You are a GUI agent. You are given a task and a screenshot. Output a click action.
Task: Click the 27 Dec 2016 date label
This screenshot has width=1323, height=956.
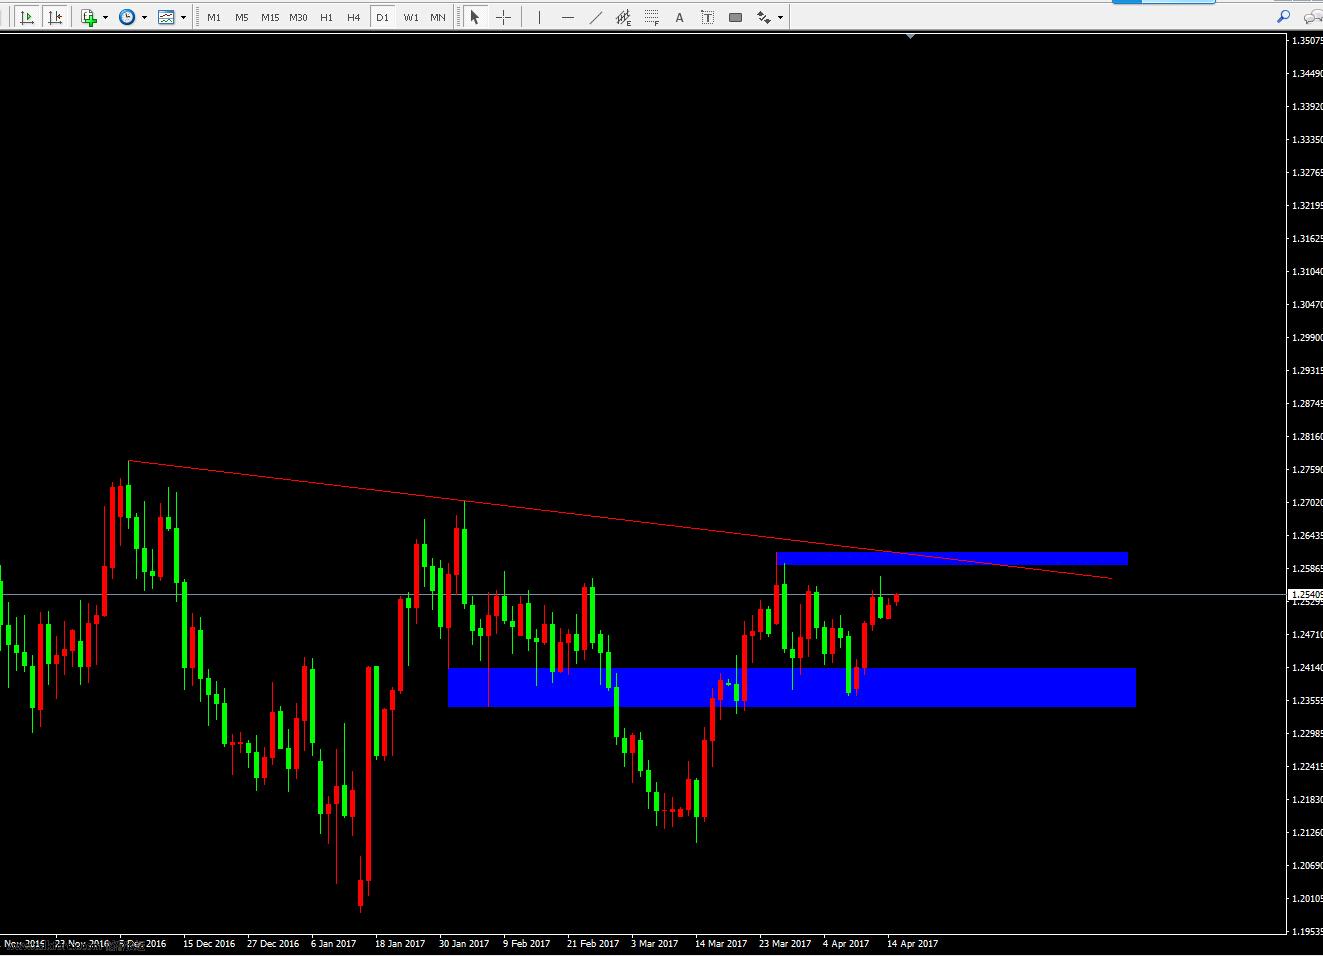[273, 943]
